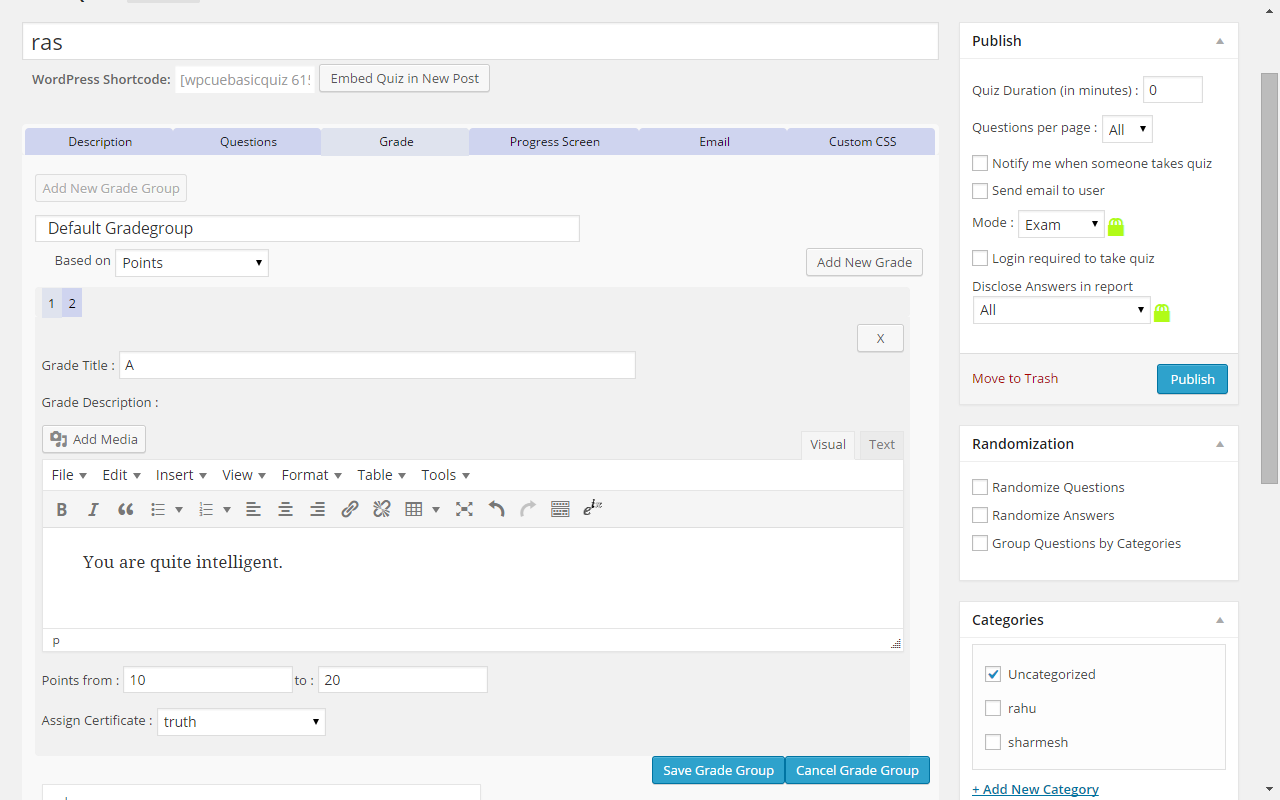Click the Move to Trash link

[1015, 378]
